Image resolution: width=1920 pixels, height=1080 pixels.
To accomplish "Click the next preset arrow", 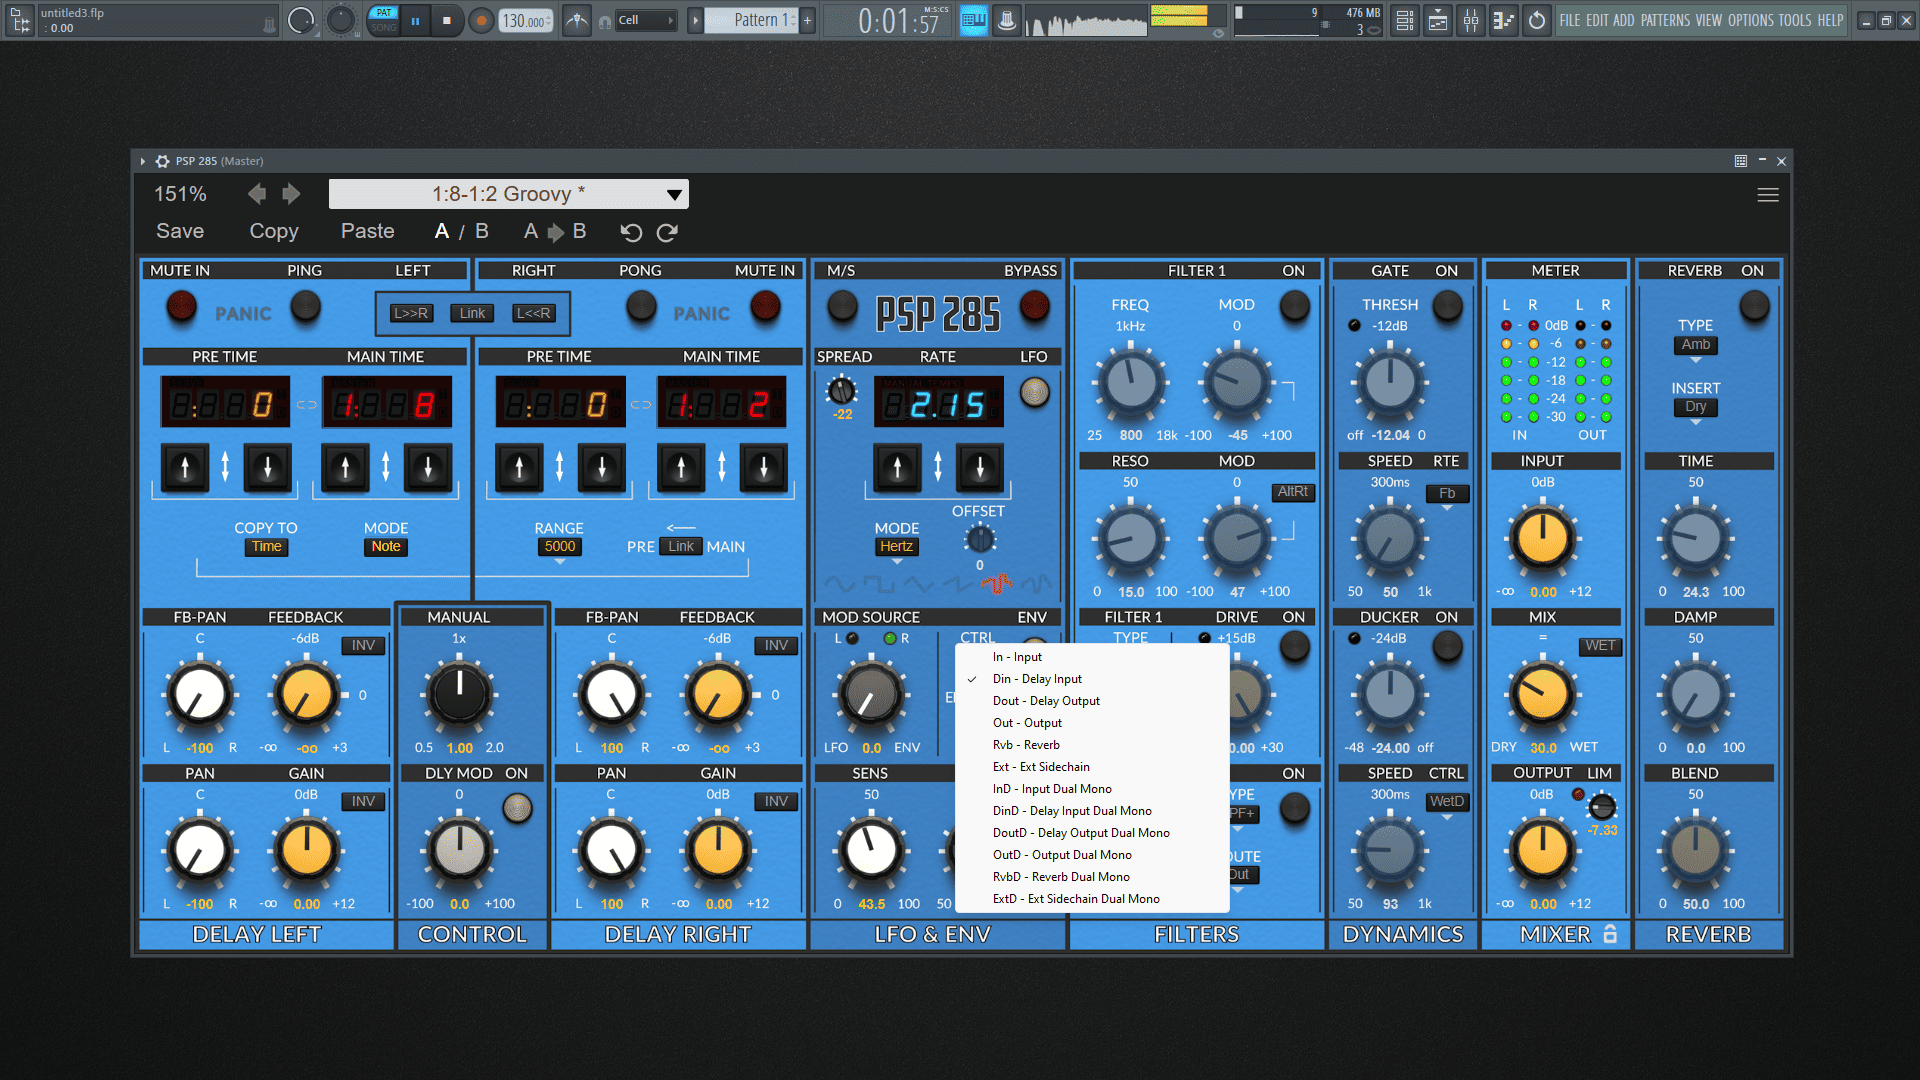I will point(291,194).
